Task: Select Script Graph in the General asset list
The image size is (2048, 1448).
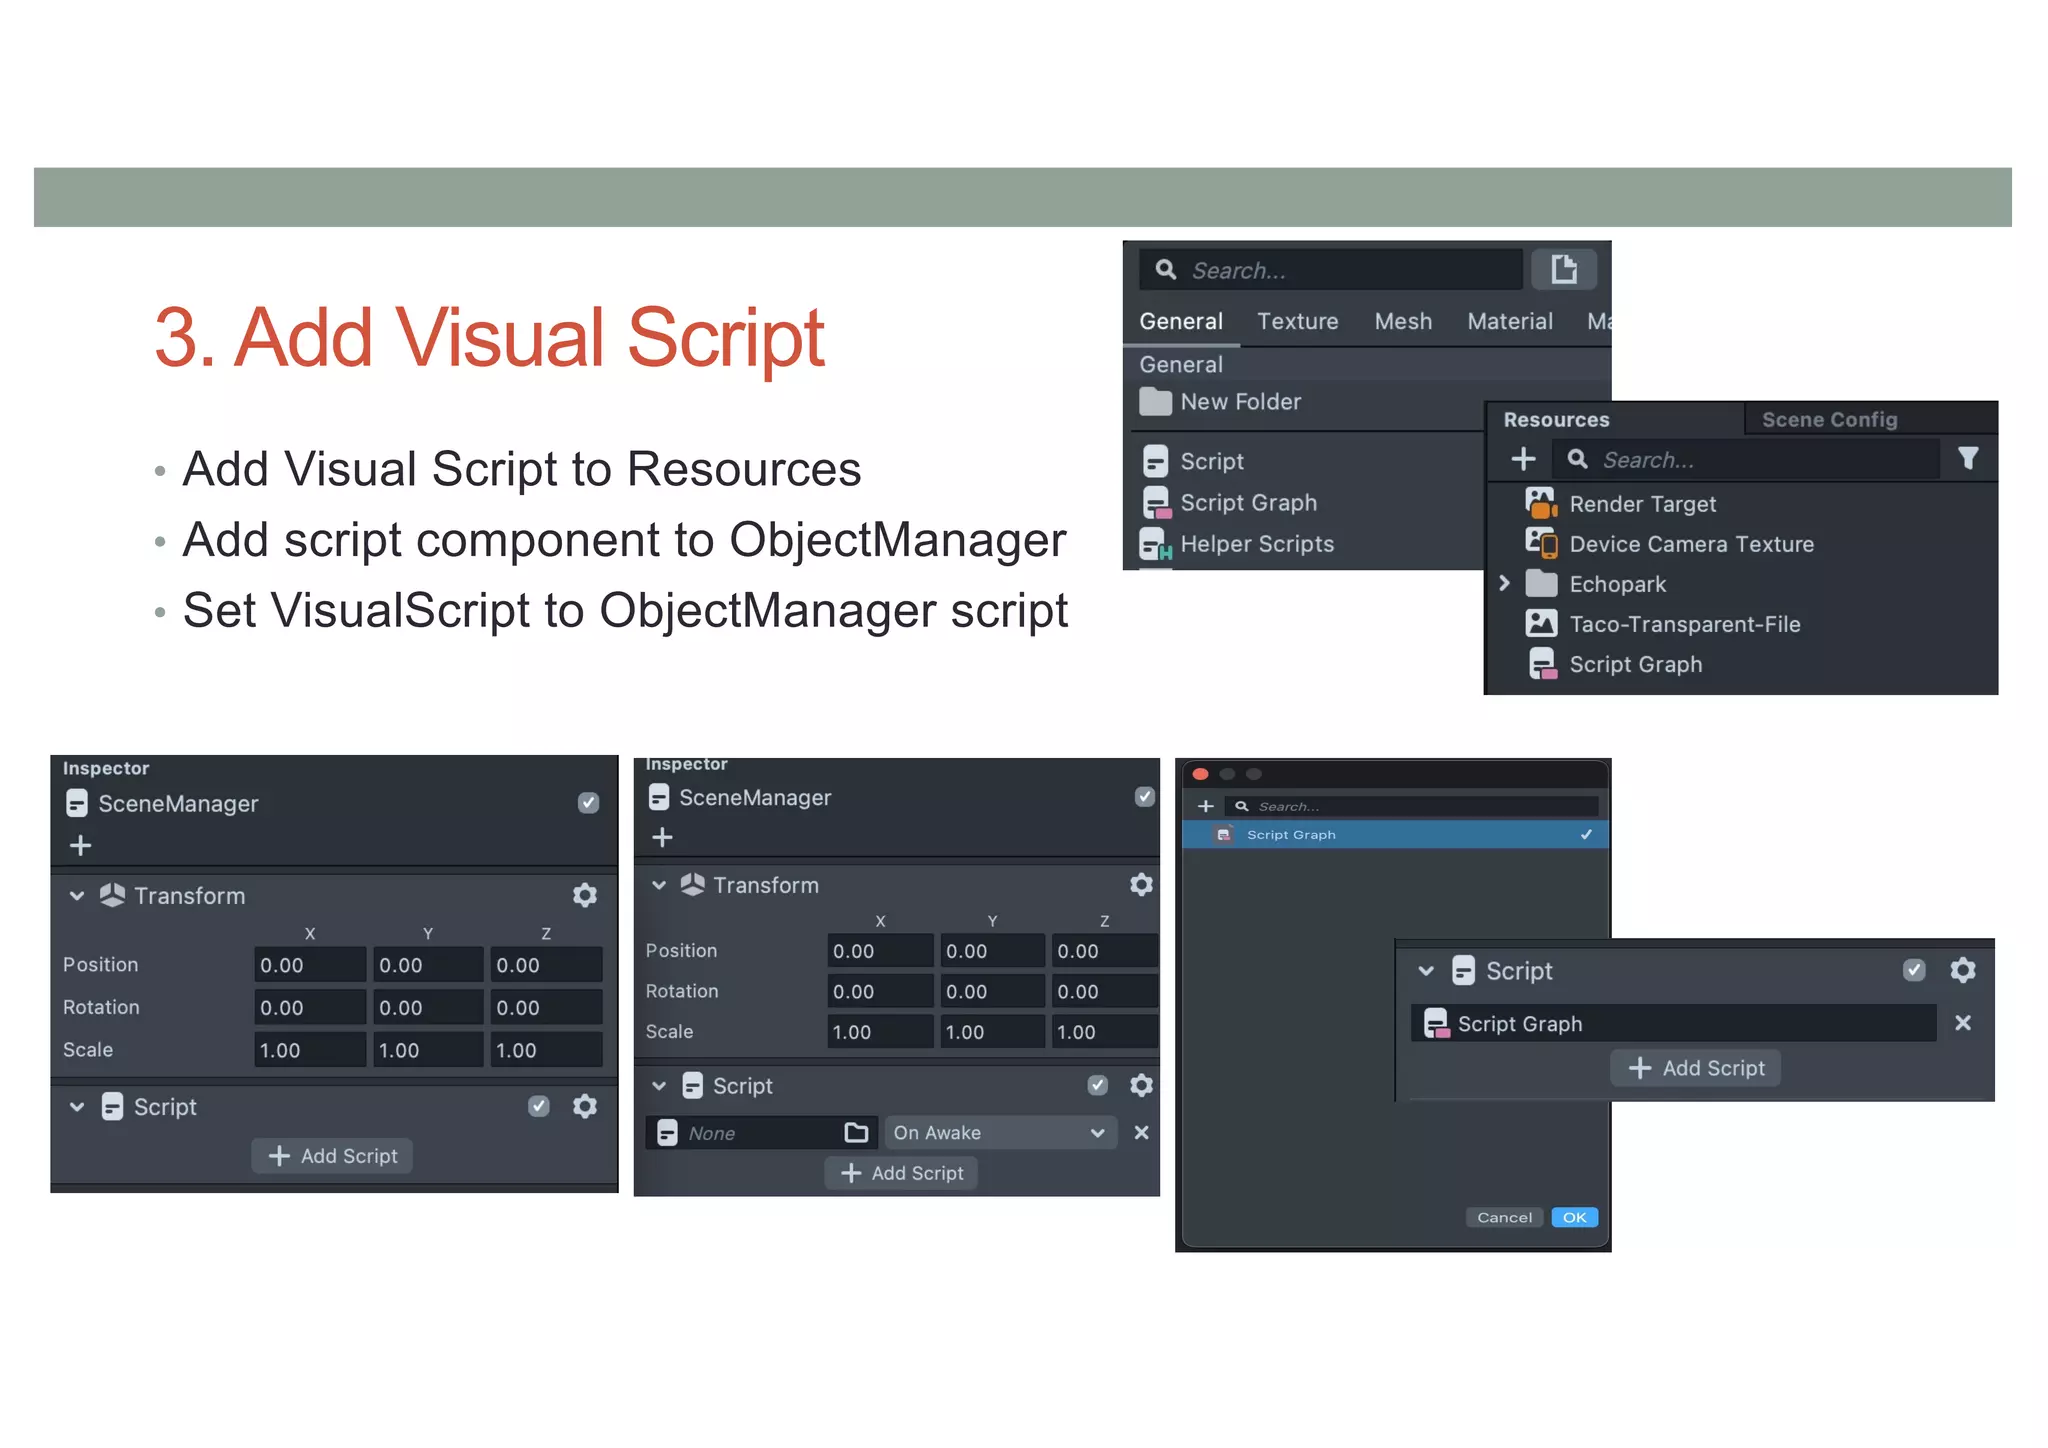Action: pos(1229,502)
